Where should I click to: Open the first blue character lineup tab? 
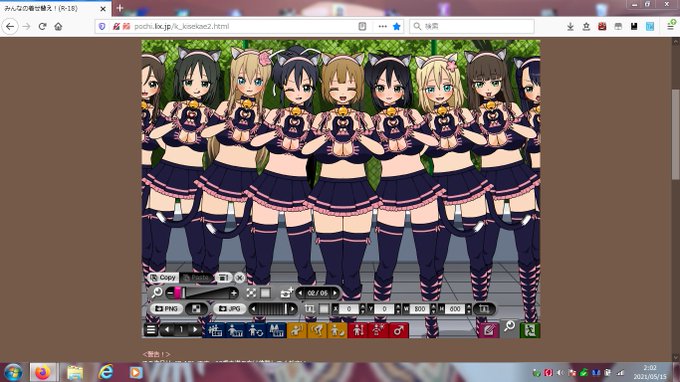pos(215,330)
